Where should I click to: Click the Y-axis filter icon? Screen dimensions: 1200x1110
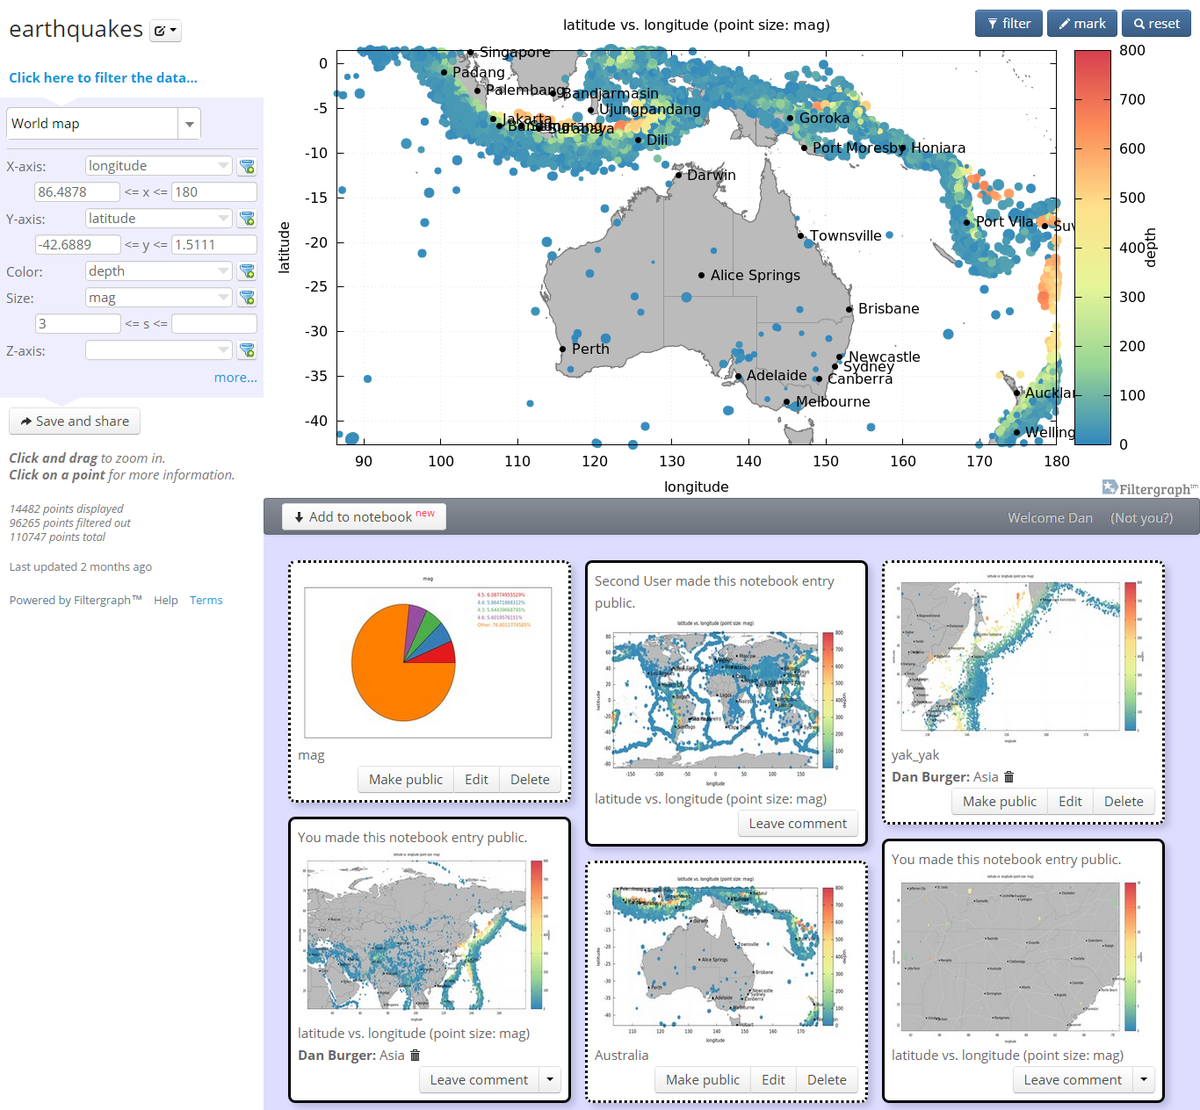(247, 219)
